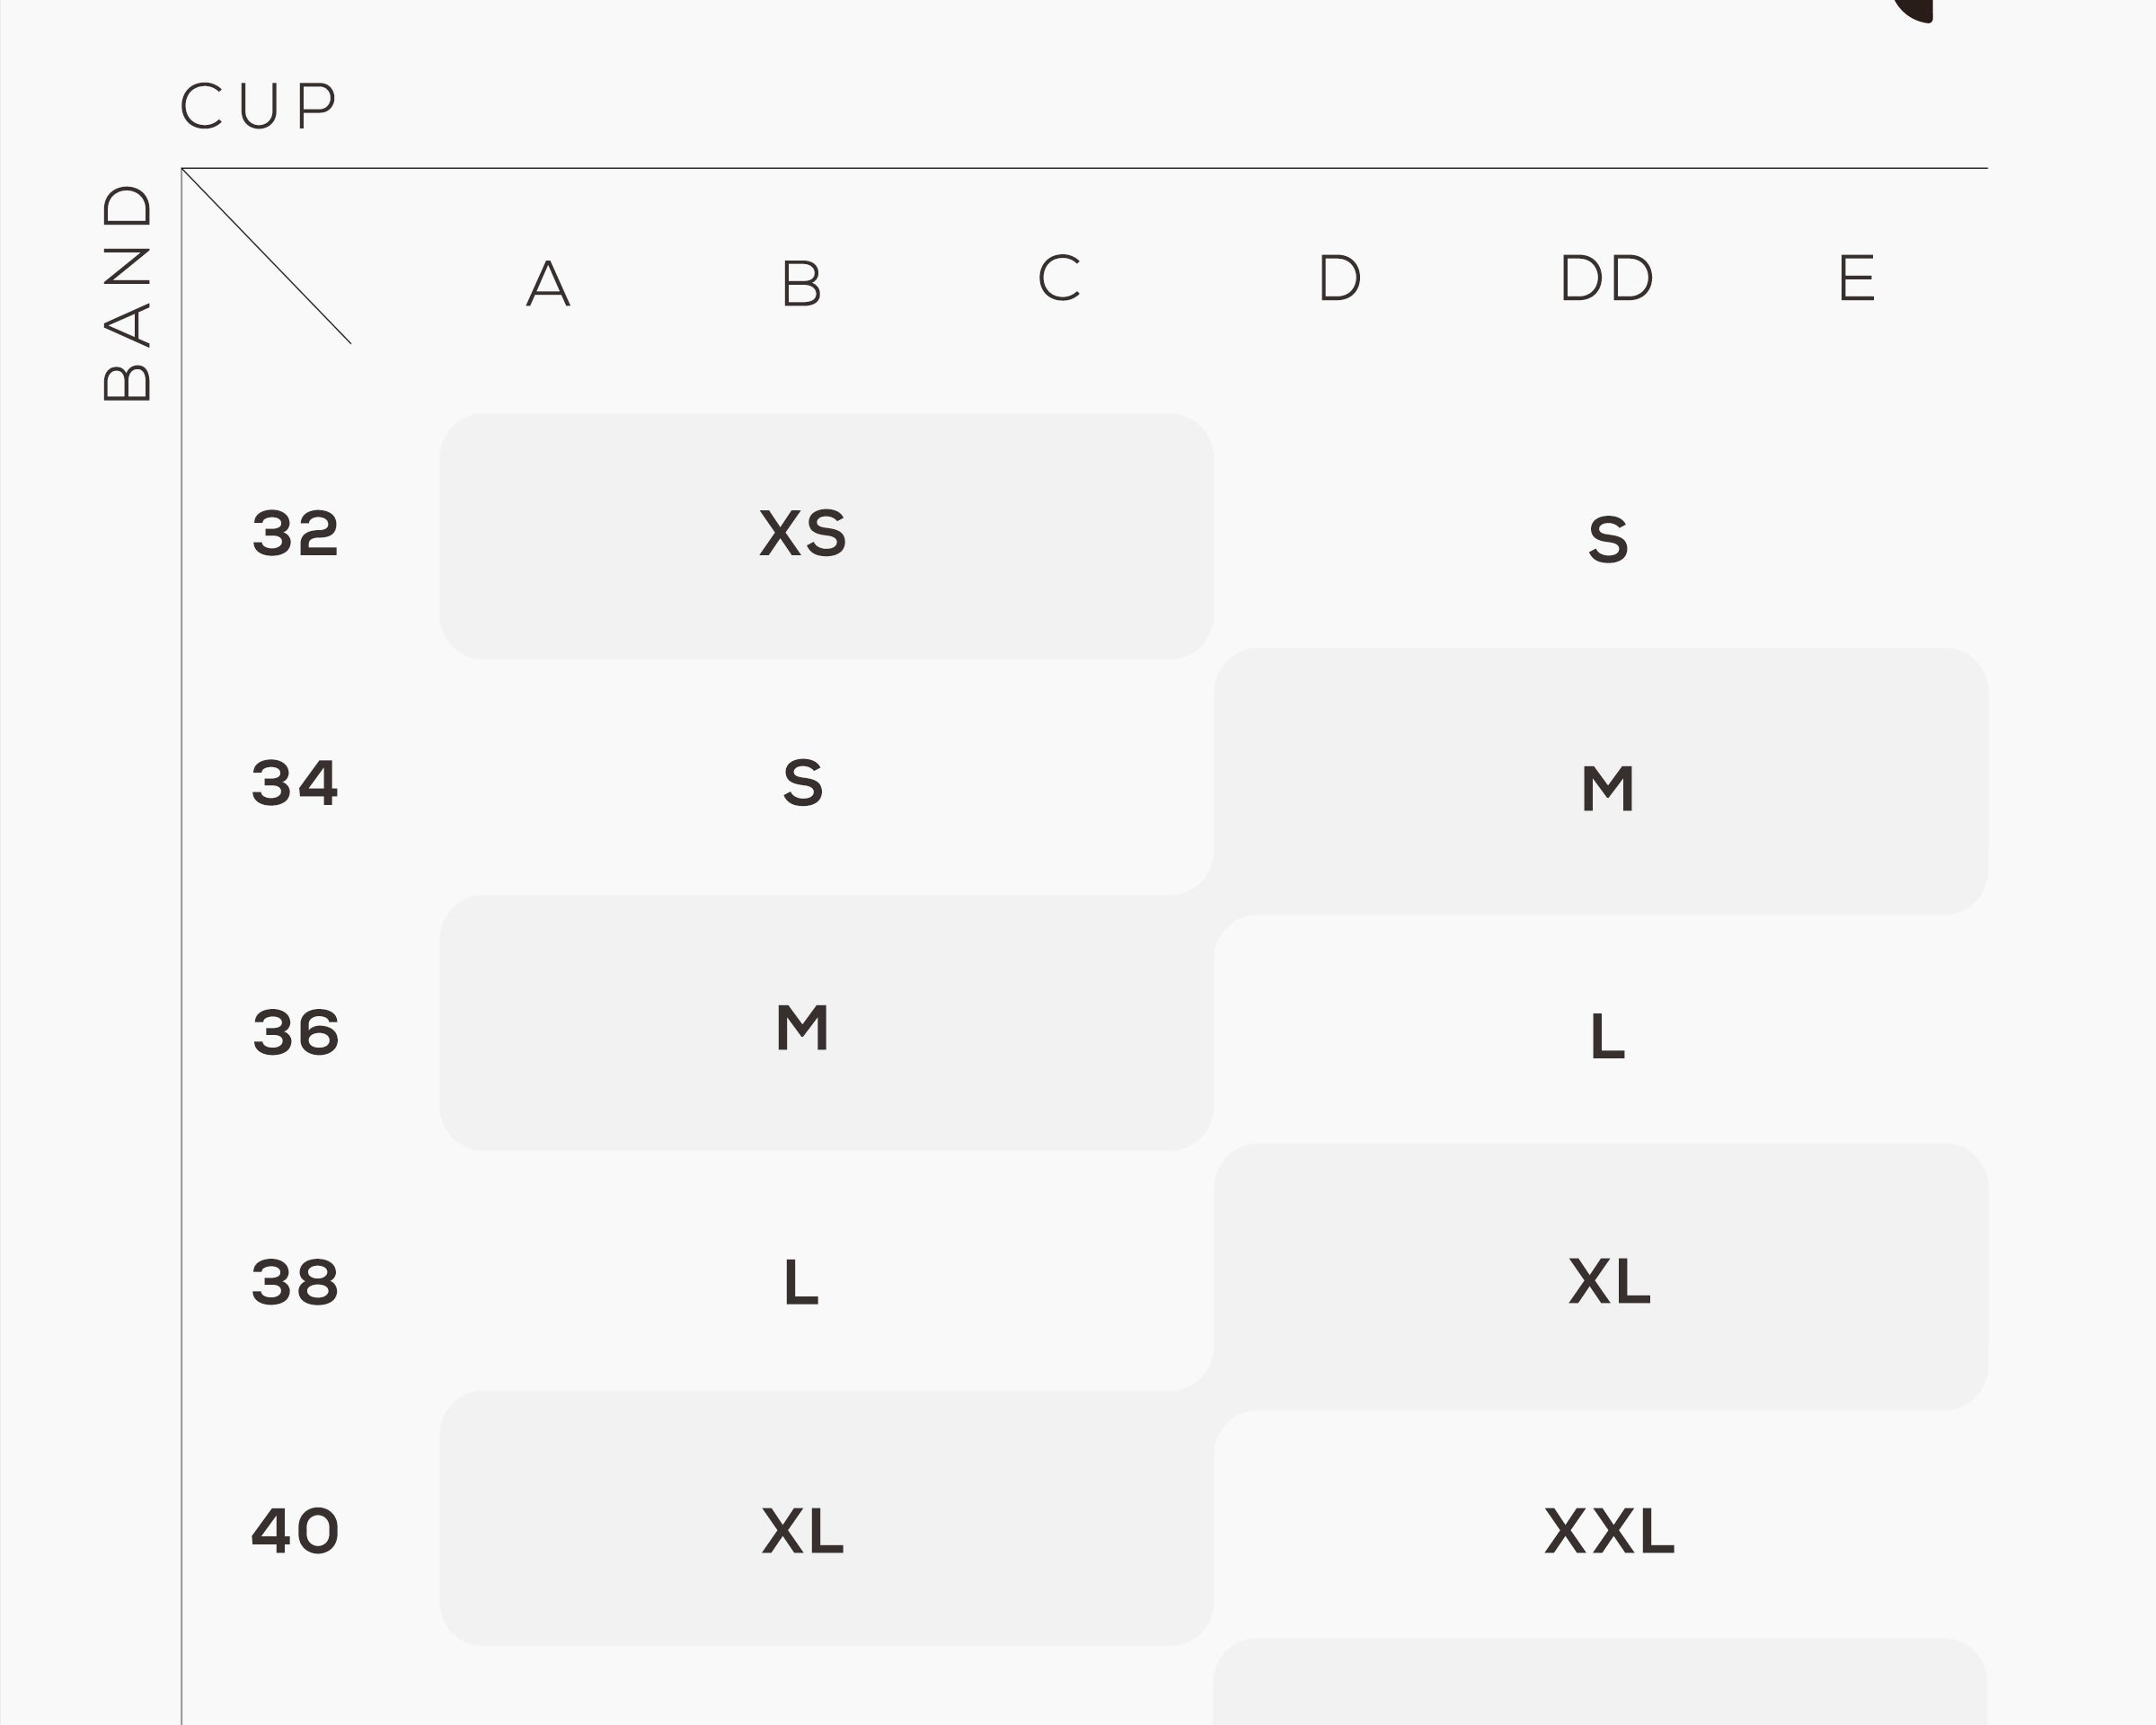Image resolution: width=2156 pixels, height=1725 pixels.
Task: Click the cup E column header
Action: [x=1856, y=278]
